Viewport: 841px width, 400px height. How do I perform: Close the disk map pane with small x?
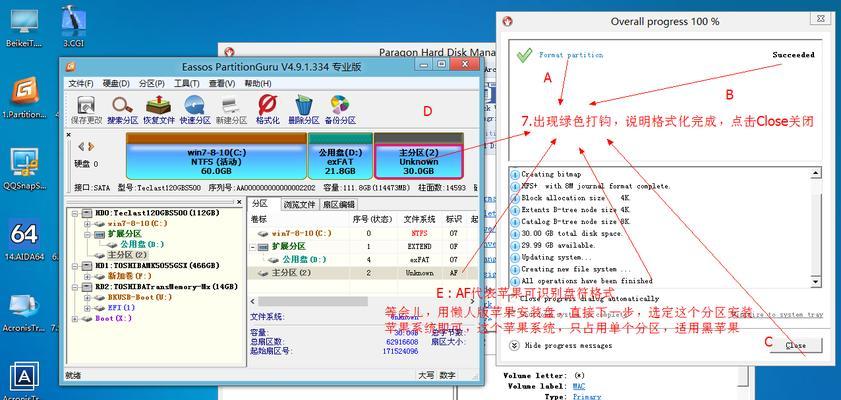click(69, 135)
